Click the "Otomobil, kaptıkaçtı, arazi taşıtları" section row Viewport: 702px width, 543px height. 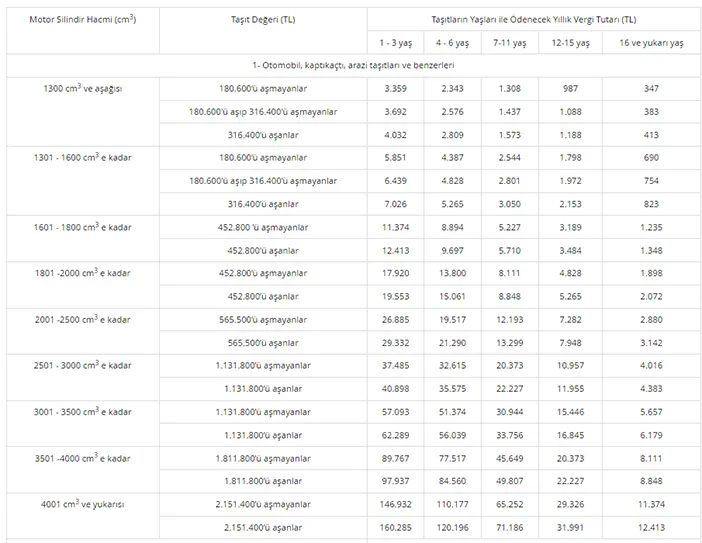354,65
